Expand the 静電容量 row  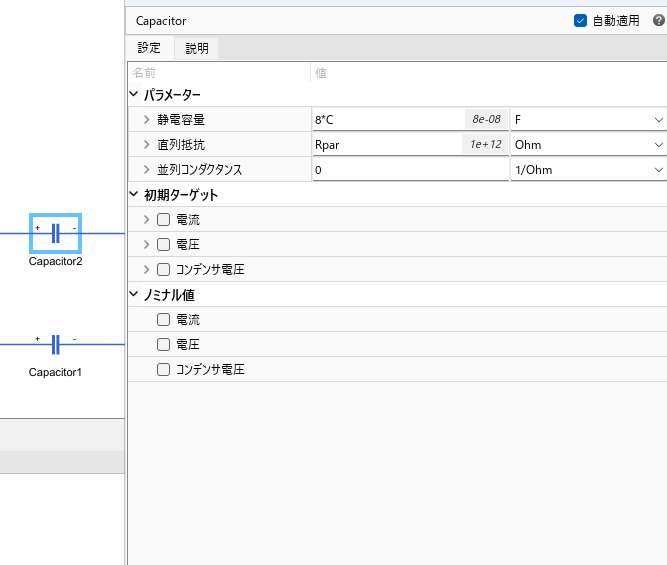[x=146, y=120]
